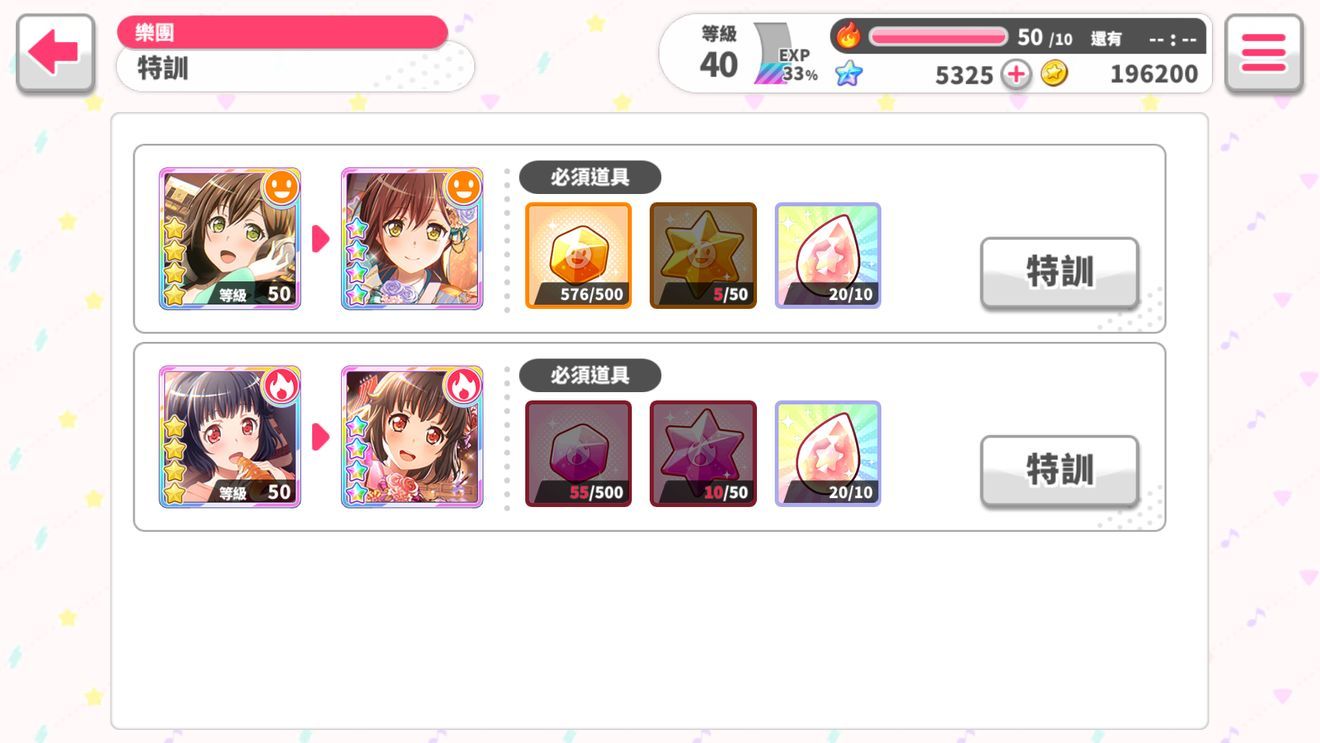
Task: Tap the flame boost icon
Action: point(848,37)
